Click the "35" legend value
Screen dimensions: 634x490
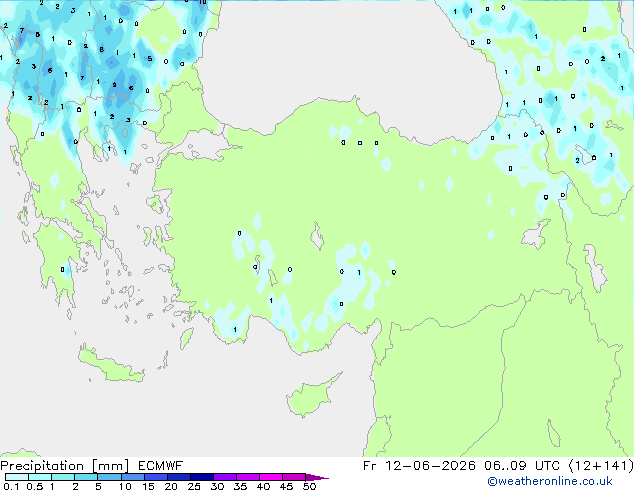[x=240, y=486]
